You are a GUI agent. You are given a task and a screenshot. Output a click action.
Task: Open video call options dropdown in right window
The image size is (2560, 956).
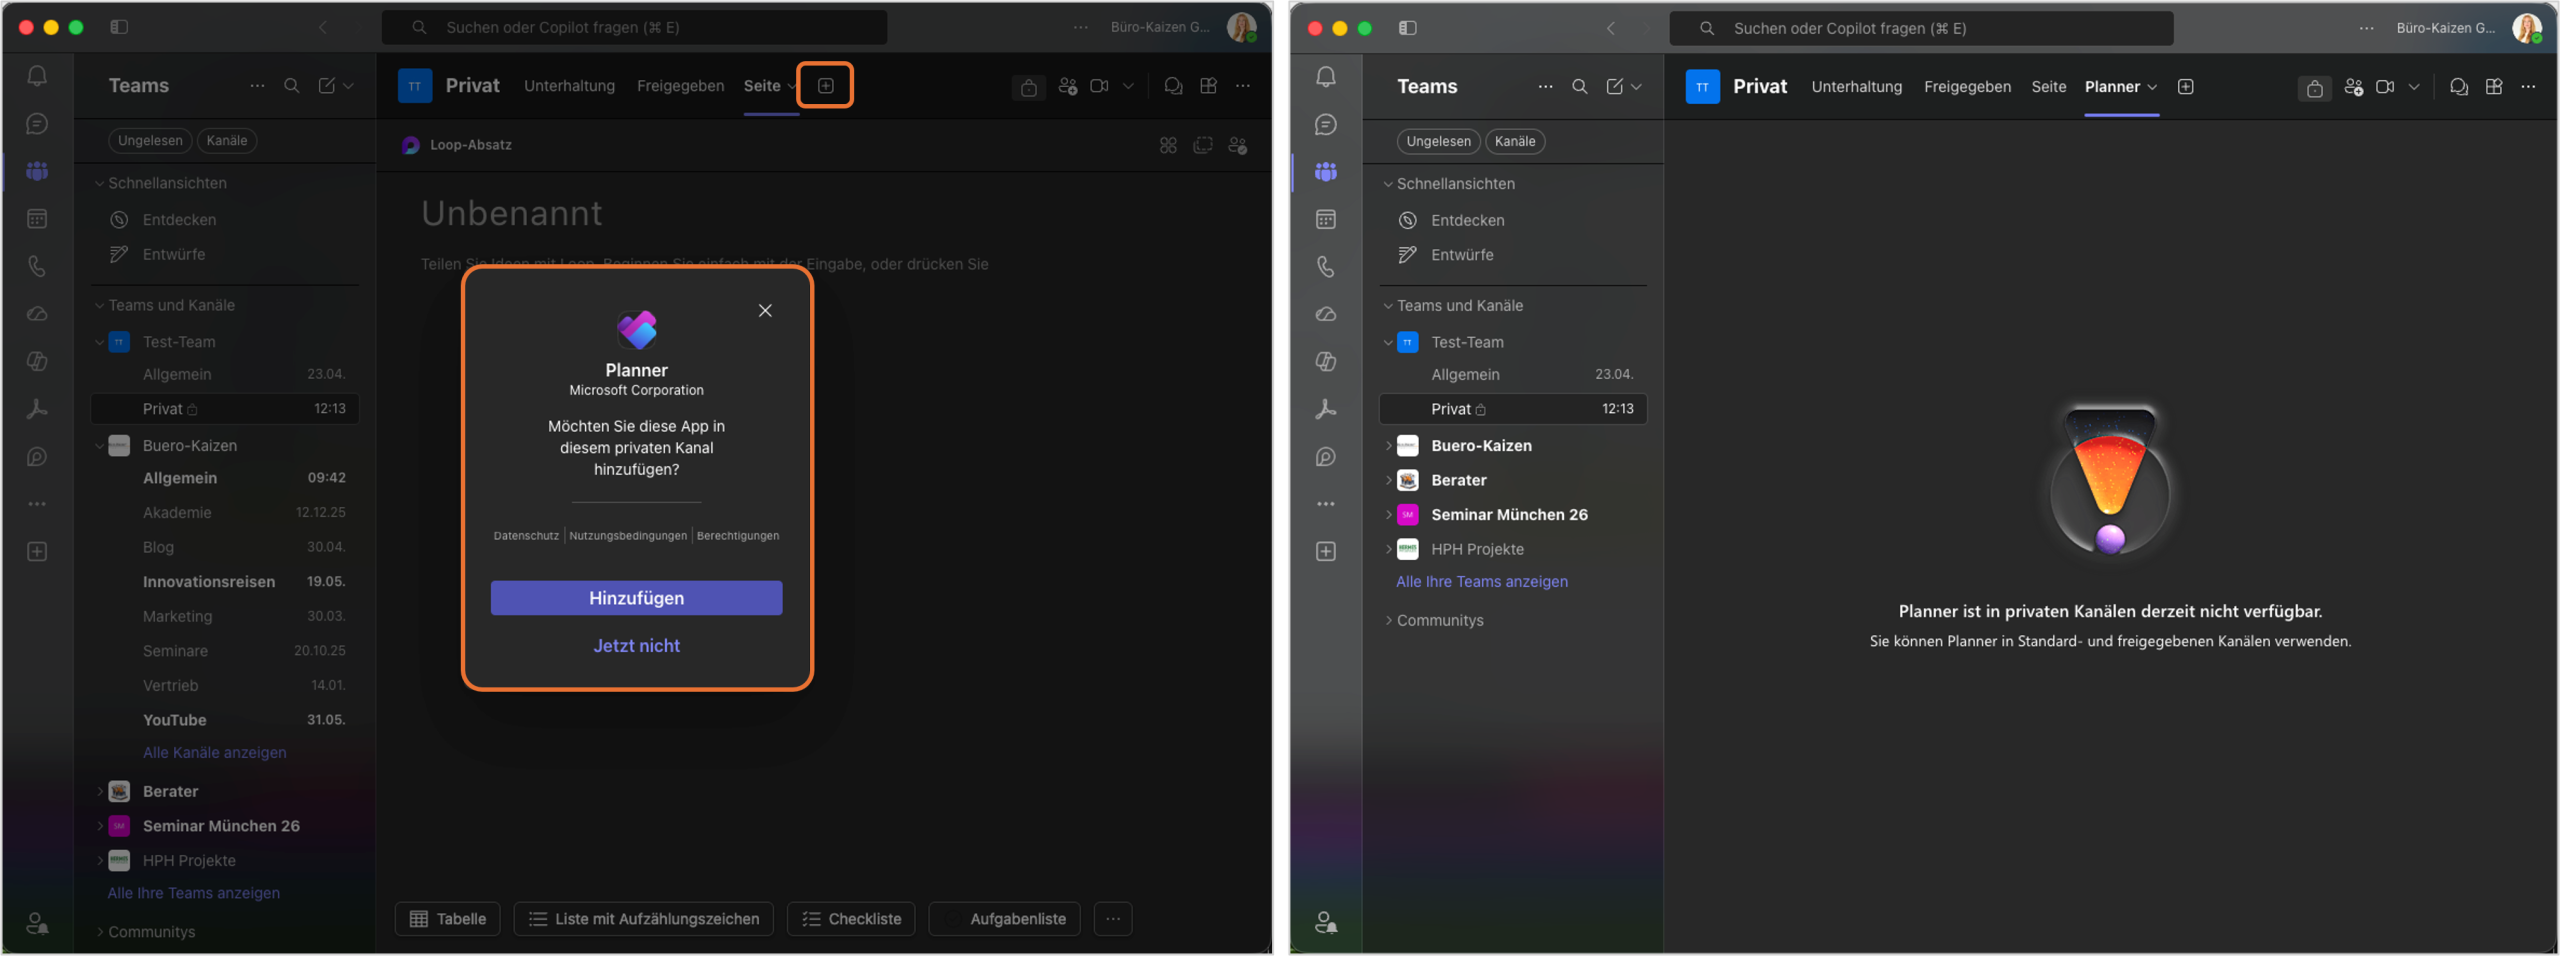point(2414,87)
